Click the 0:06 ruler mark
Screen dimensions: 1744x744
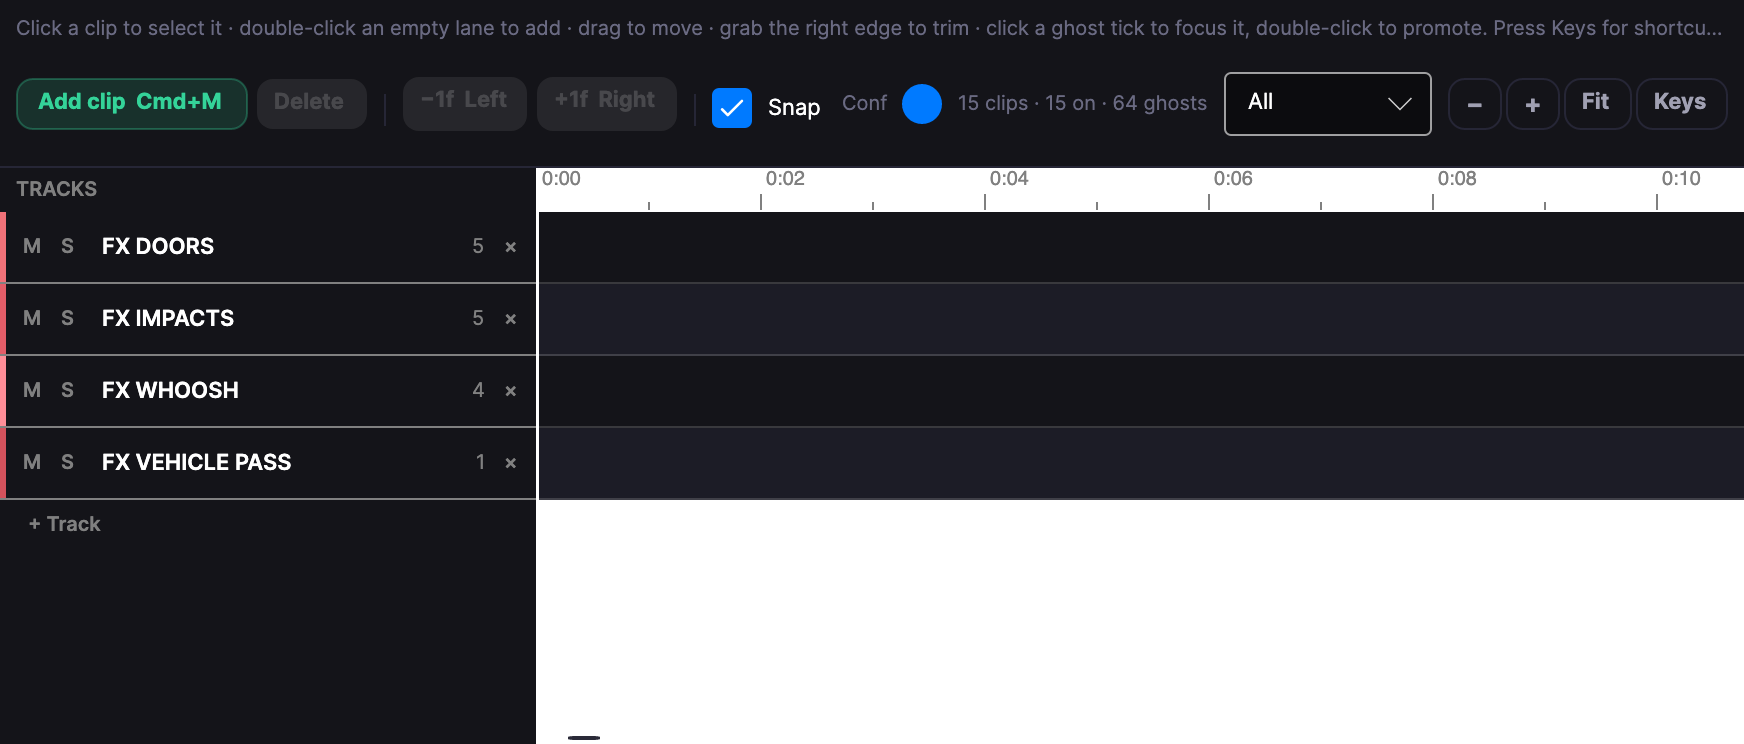click(1233, 179)
